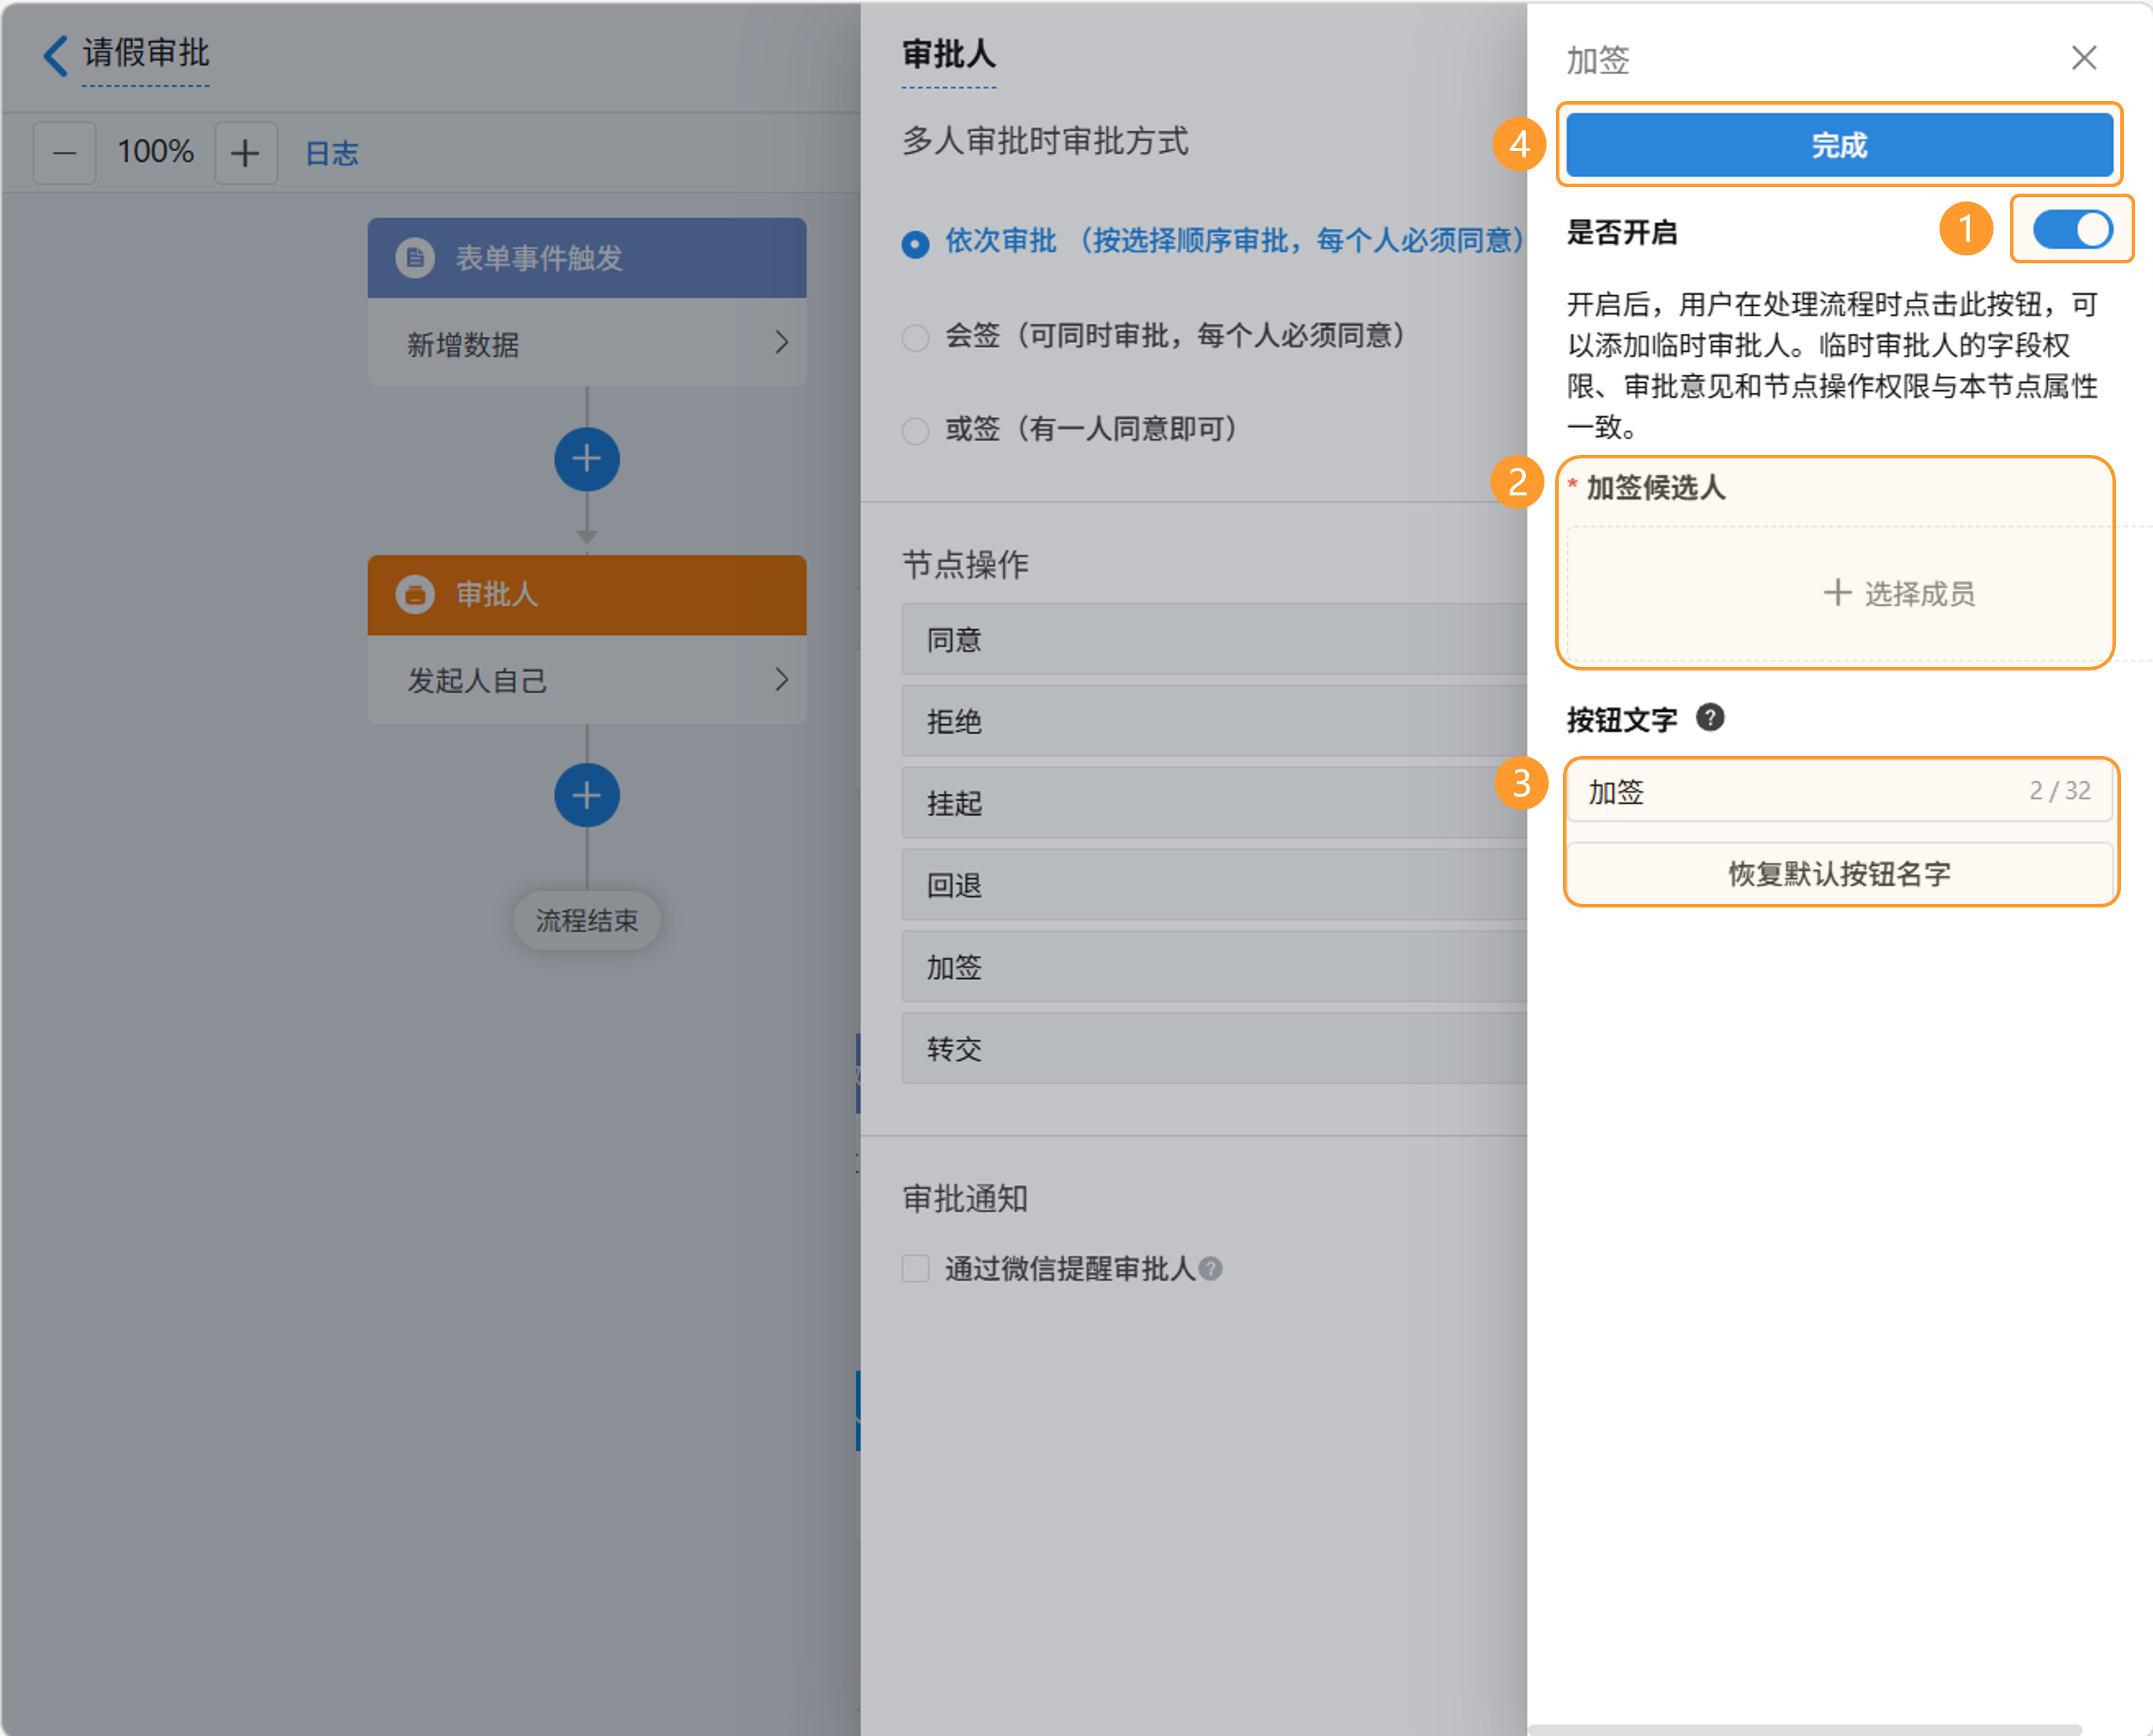Select the 会签 approval method
The image size is (2153, 1736).
pos(915,337)
